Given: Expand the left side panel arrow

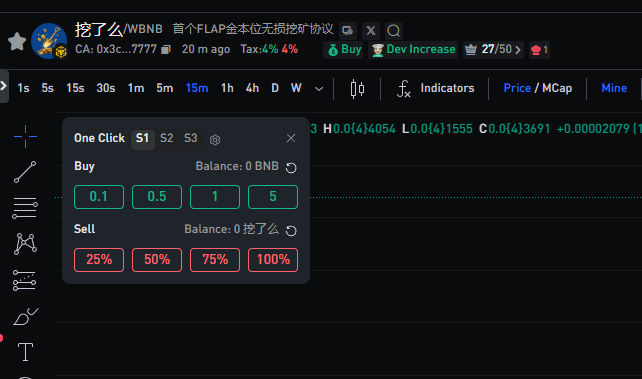Looking at the screenshot, I should (x=4, y=86).
